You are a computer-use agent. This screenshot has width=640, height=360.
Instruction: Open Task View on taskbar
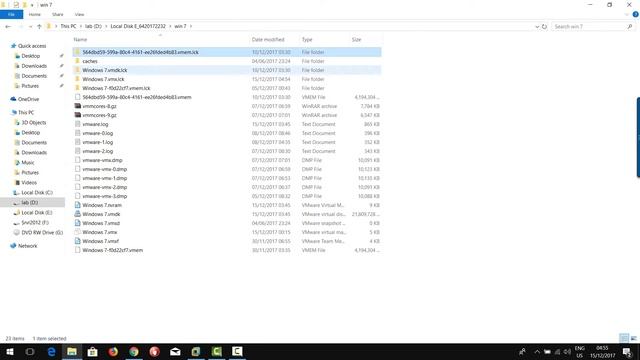click(30, 351)
